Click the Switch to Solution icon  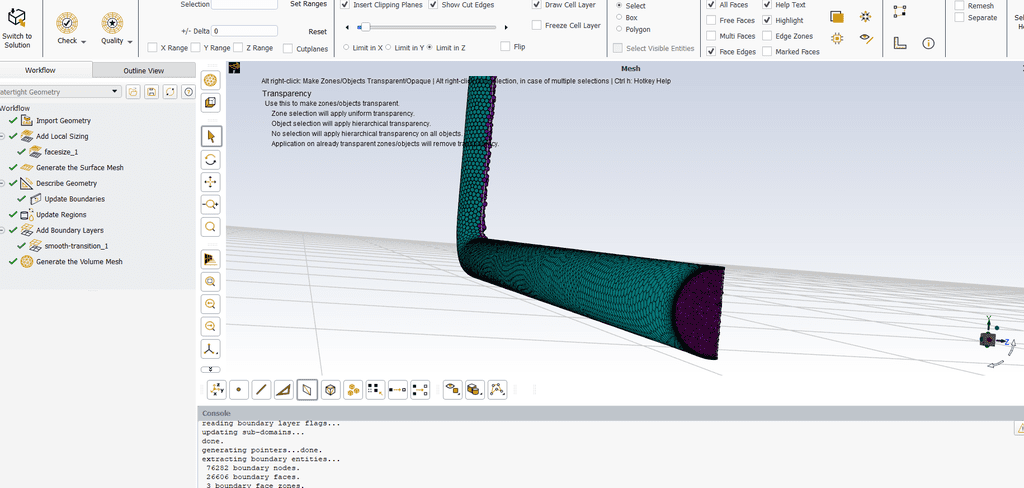[17, 18]
